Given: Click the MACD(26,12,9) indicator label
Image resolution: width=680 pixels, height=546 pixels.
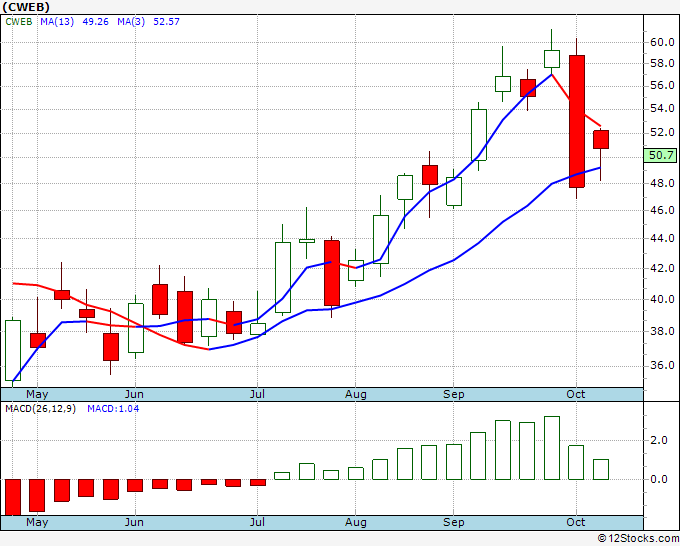Looking at the screenshot, I should click(x=40, y=409).
